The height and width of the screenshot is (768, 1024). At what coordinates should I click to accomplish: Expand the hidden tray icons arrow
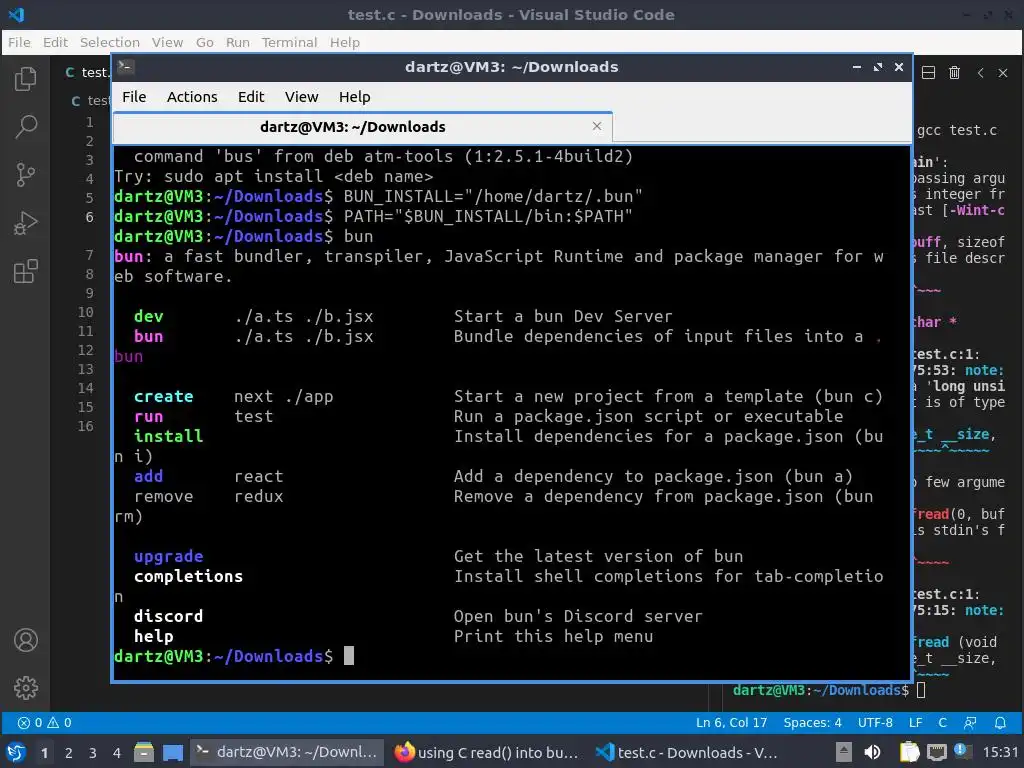tap(844, 752)
